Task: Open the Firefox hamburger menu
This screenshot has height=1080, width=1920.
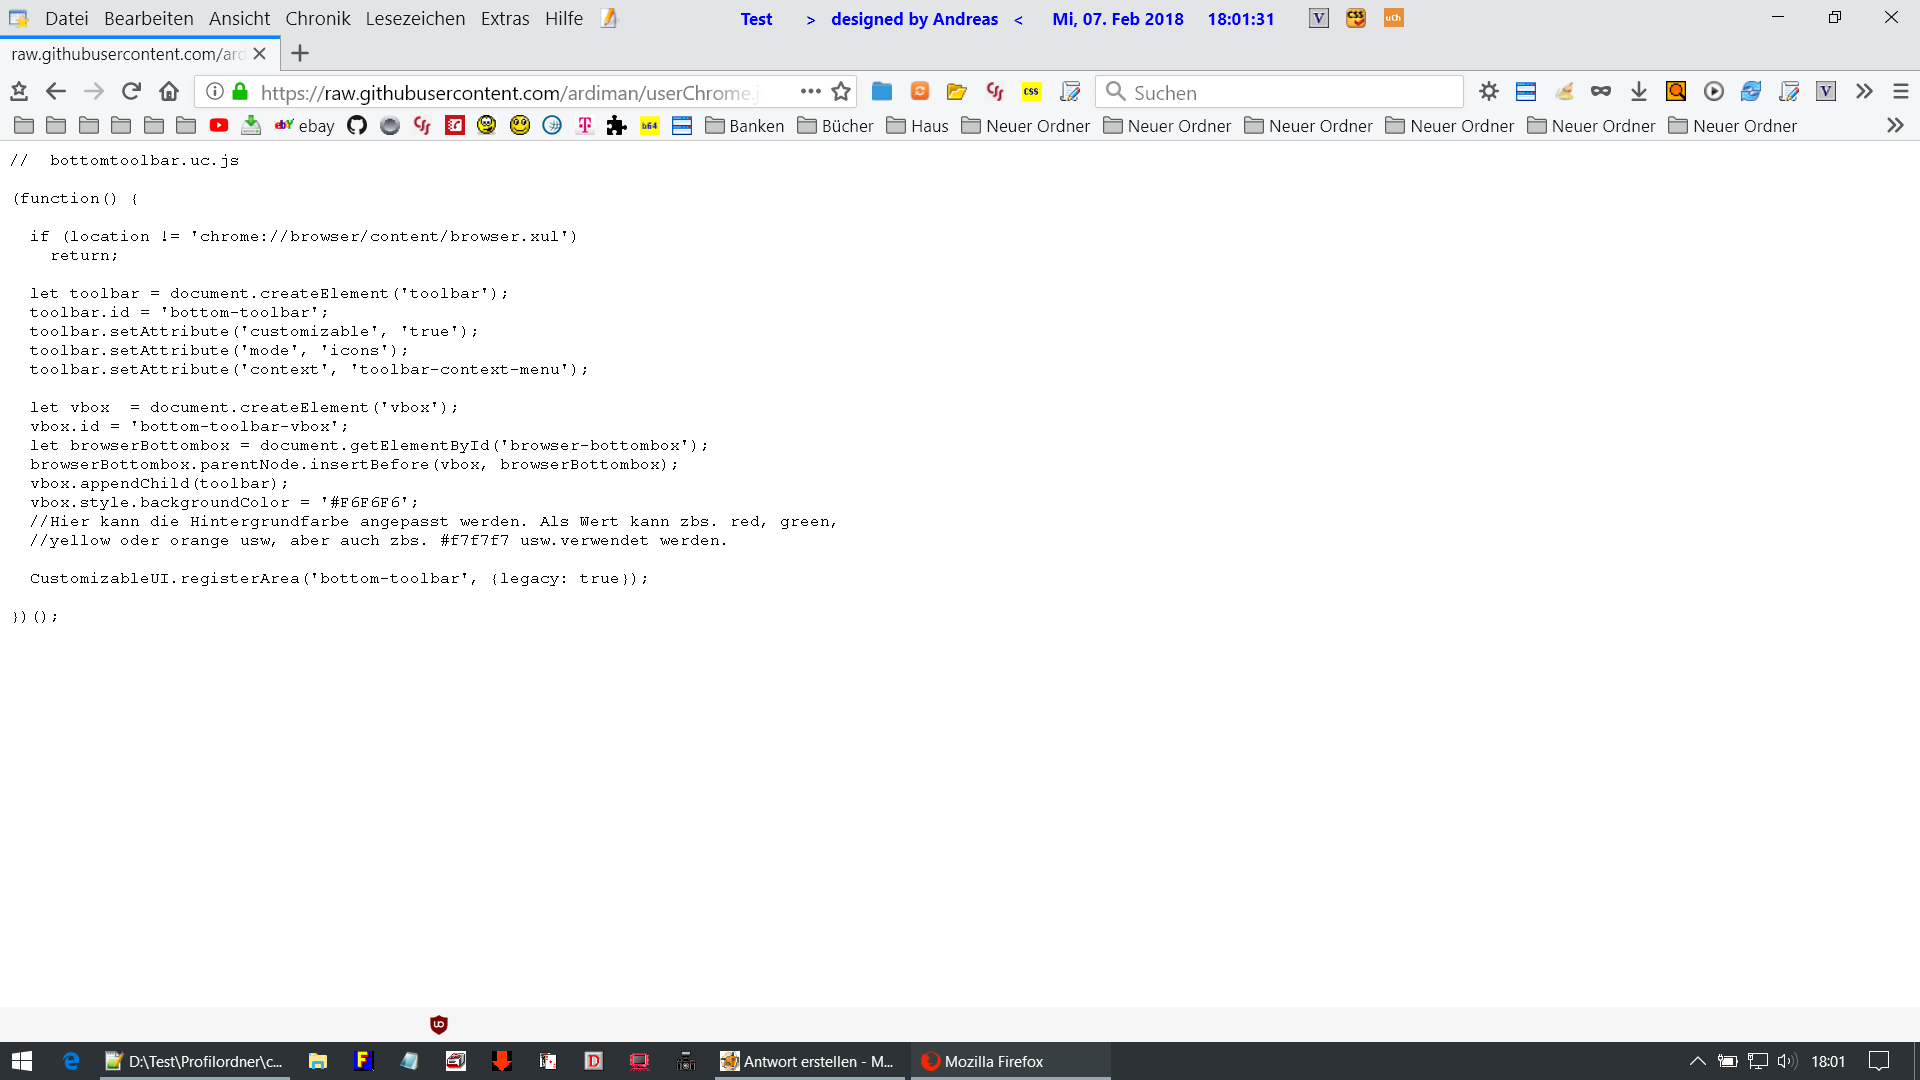Action: [1901, 92]
